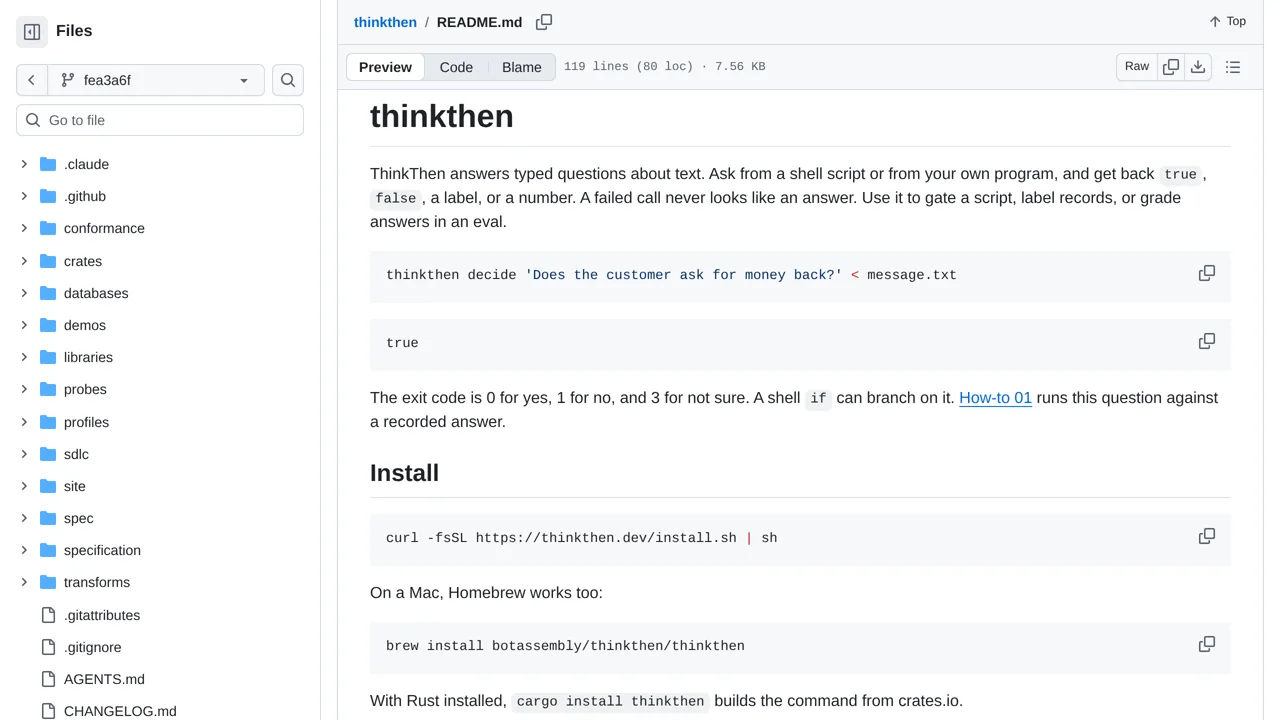This screenshot has height=720, width=1280.
Task: Click the Raw button
Action: pyautogui.click(x=1137, y=67)
